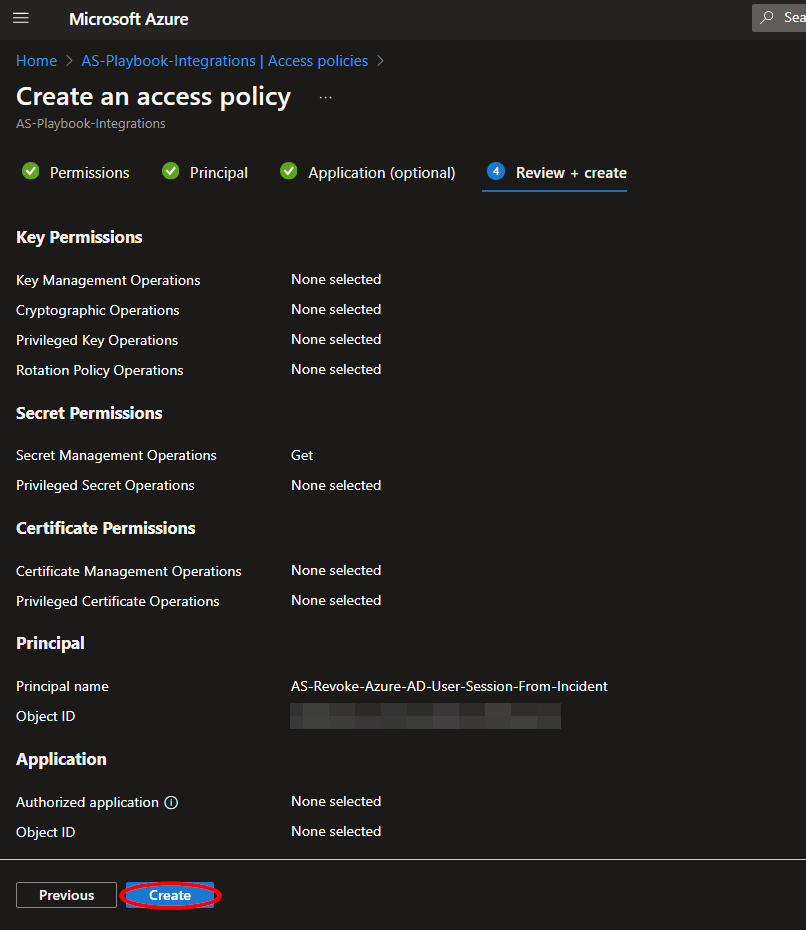This screenshot has height=930, width=806.
Task: Click the Get value for Secret Management
Action: [302, 455]
